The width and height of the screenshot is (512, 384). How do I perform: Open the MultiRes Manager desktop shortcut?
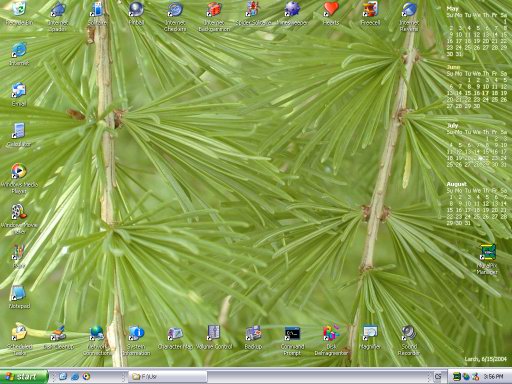tap(487, 259)
